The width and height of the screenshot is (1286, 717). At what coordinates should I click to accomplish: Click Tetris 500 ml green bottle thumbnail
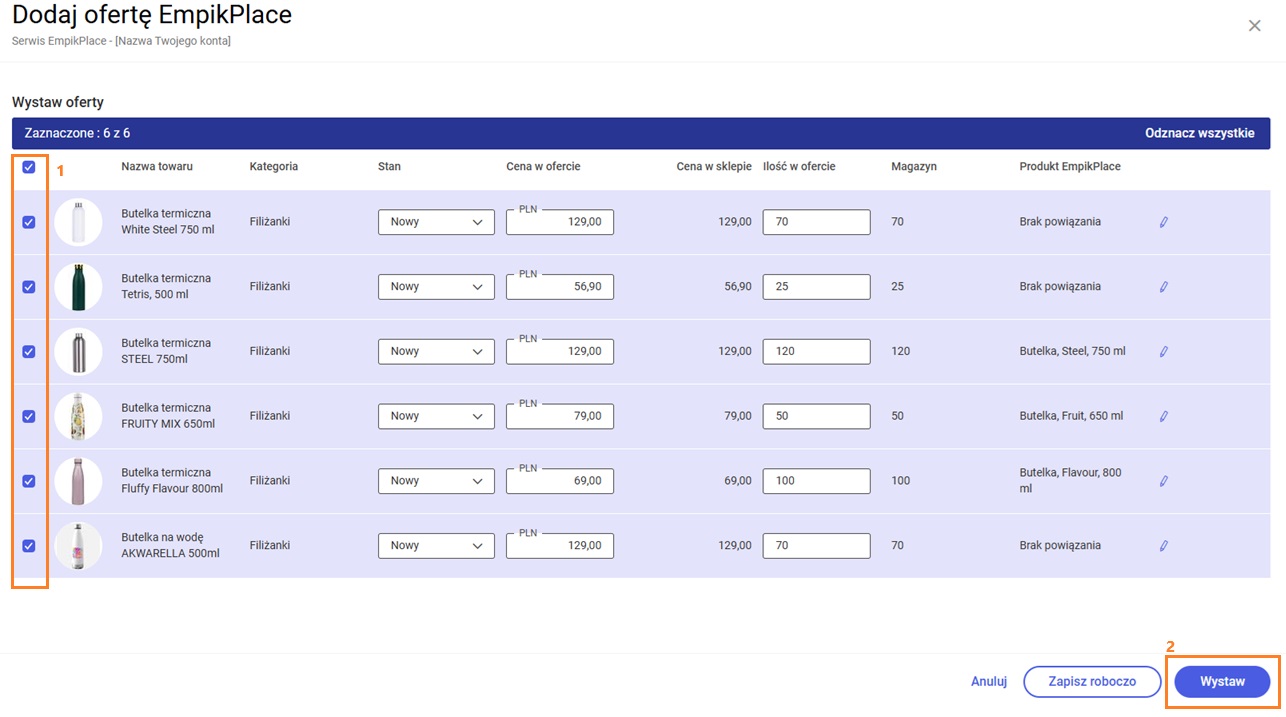[78, 287]
